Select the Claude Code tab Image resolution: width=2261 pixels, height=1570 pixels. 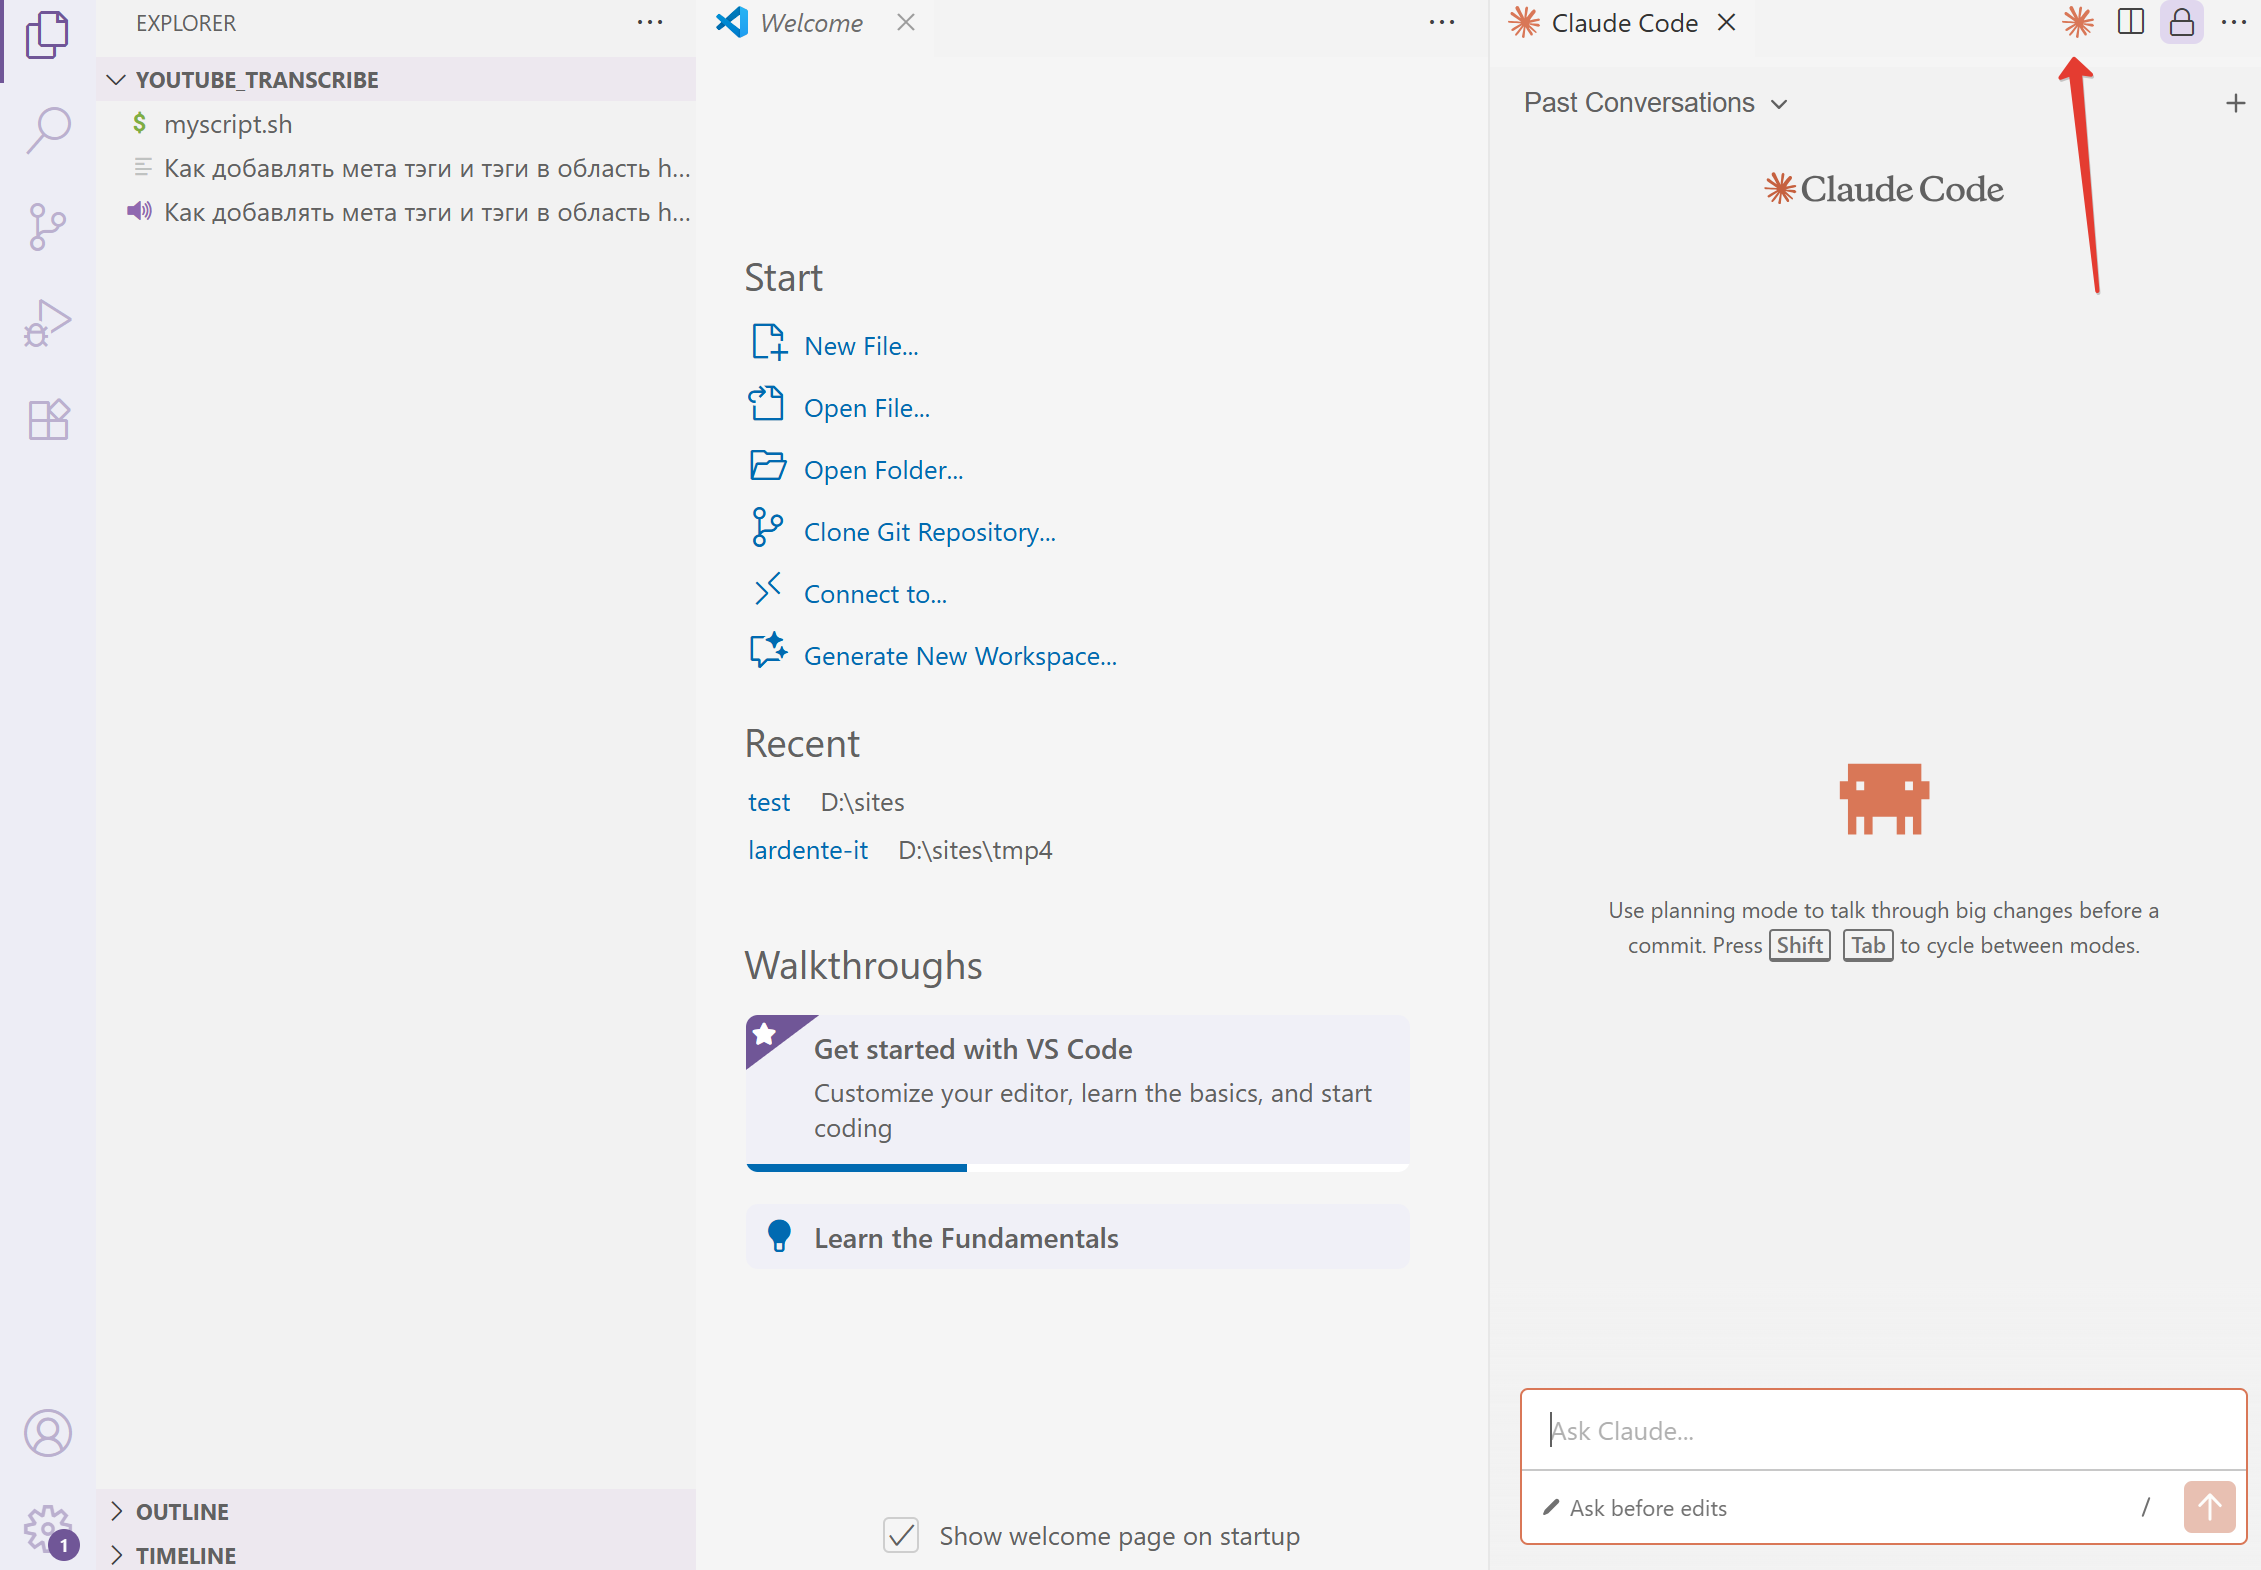click(1623, 23)
